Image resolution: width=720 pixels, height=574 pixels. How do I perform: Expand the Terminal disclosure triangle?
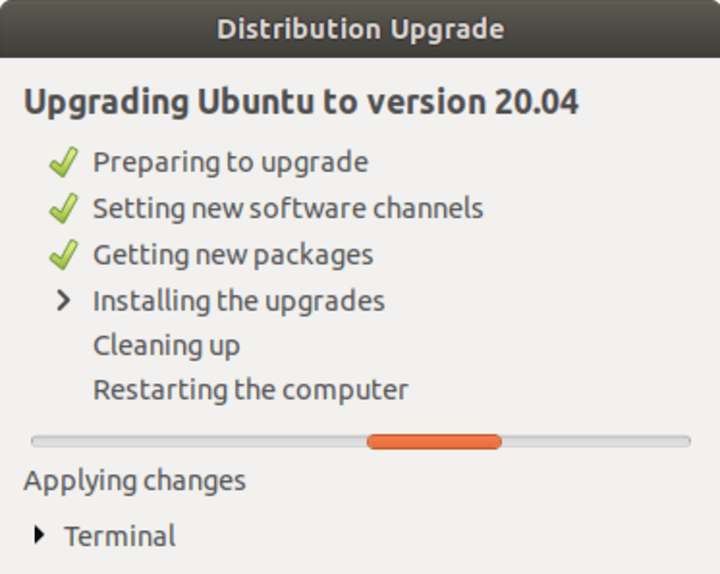point(39,535)
